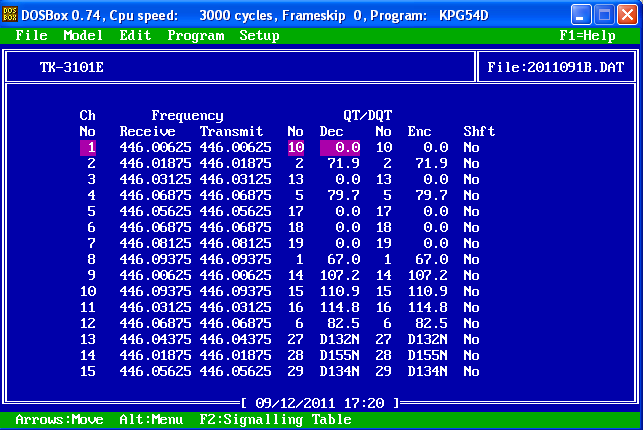The image size is (643, 430).
Task: Click the Arrows:Move hint
Action: [x=59, y=420]
